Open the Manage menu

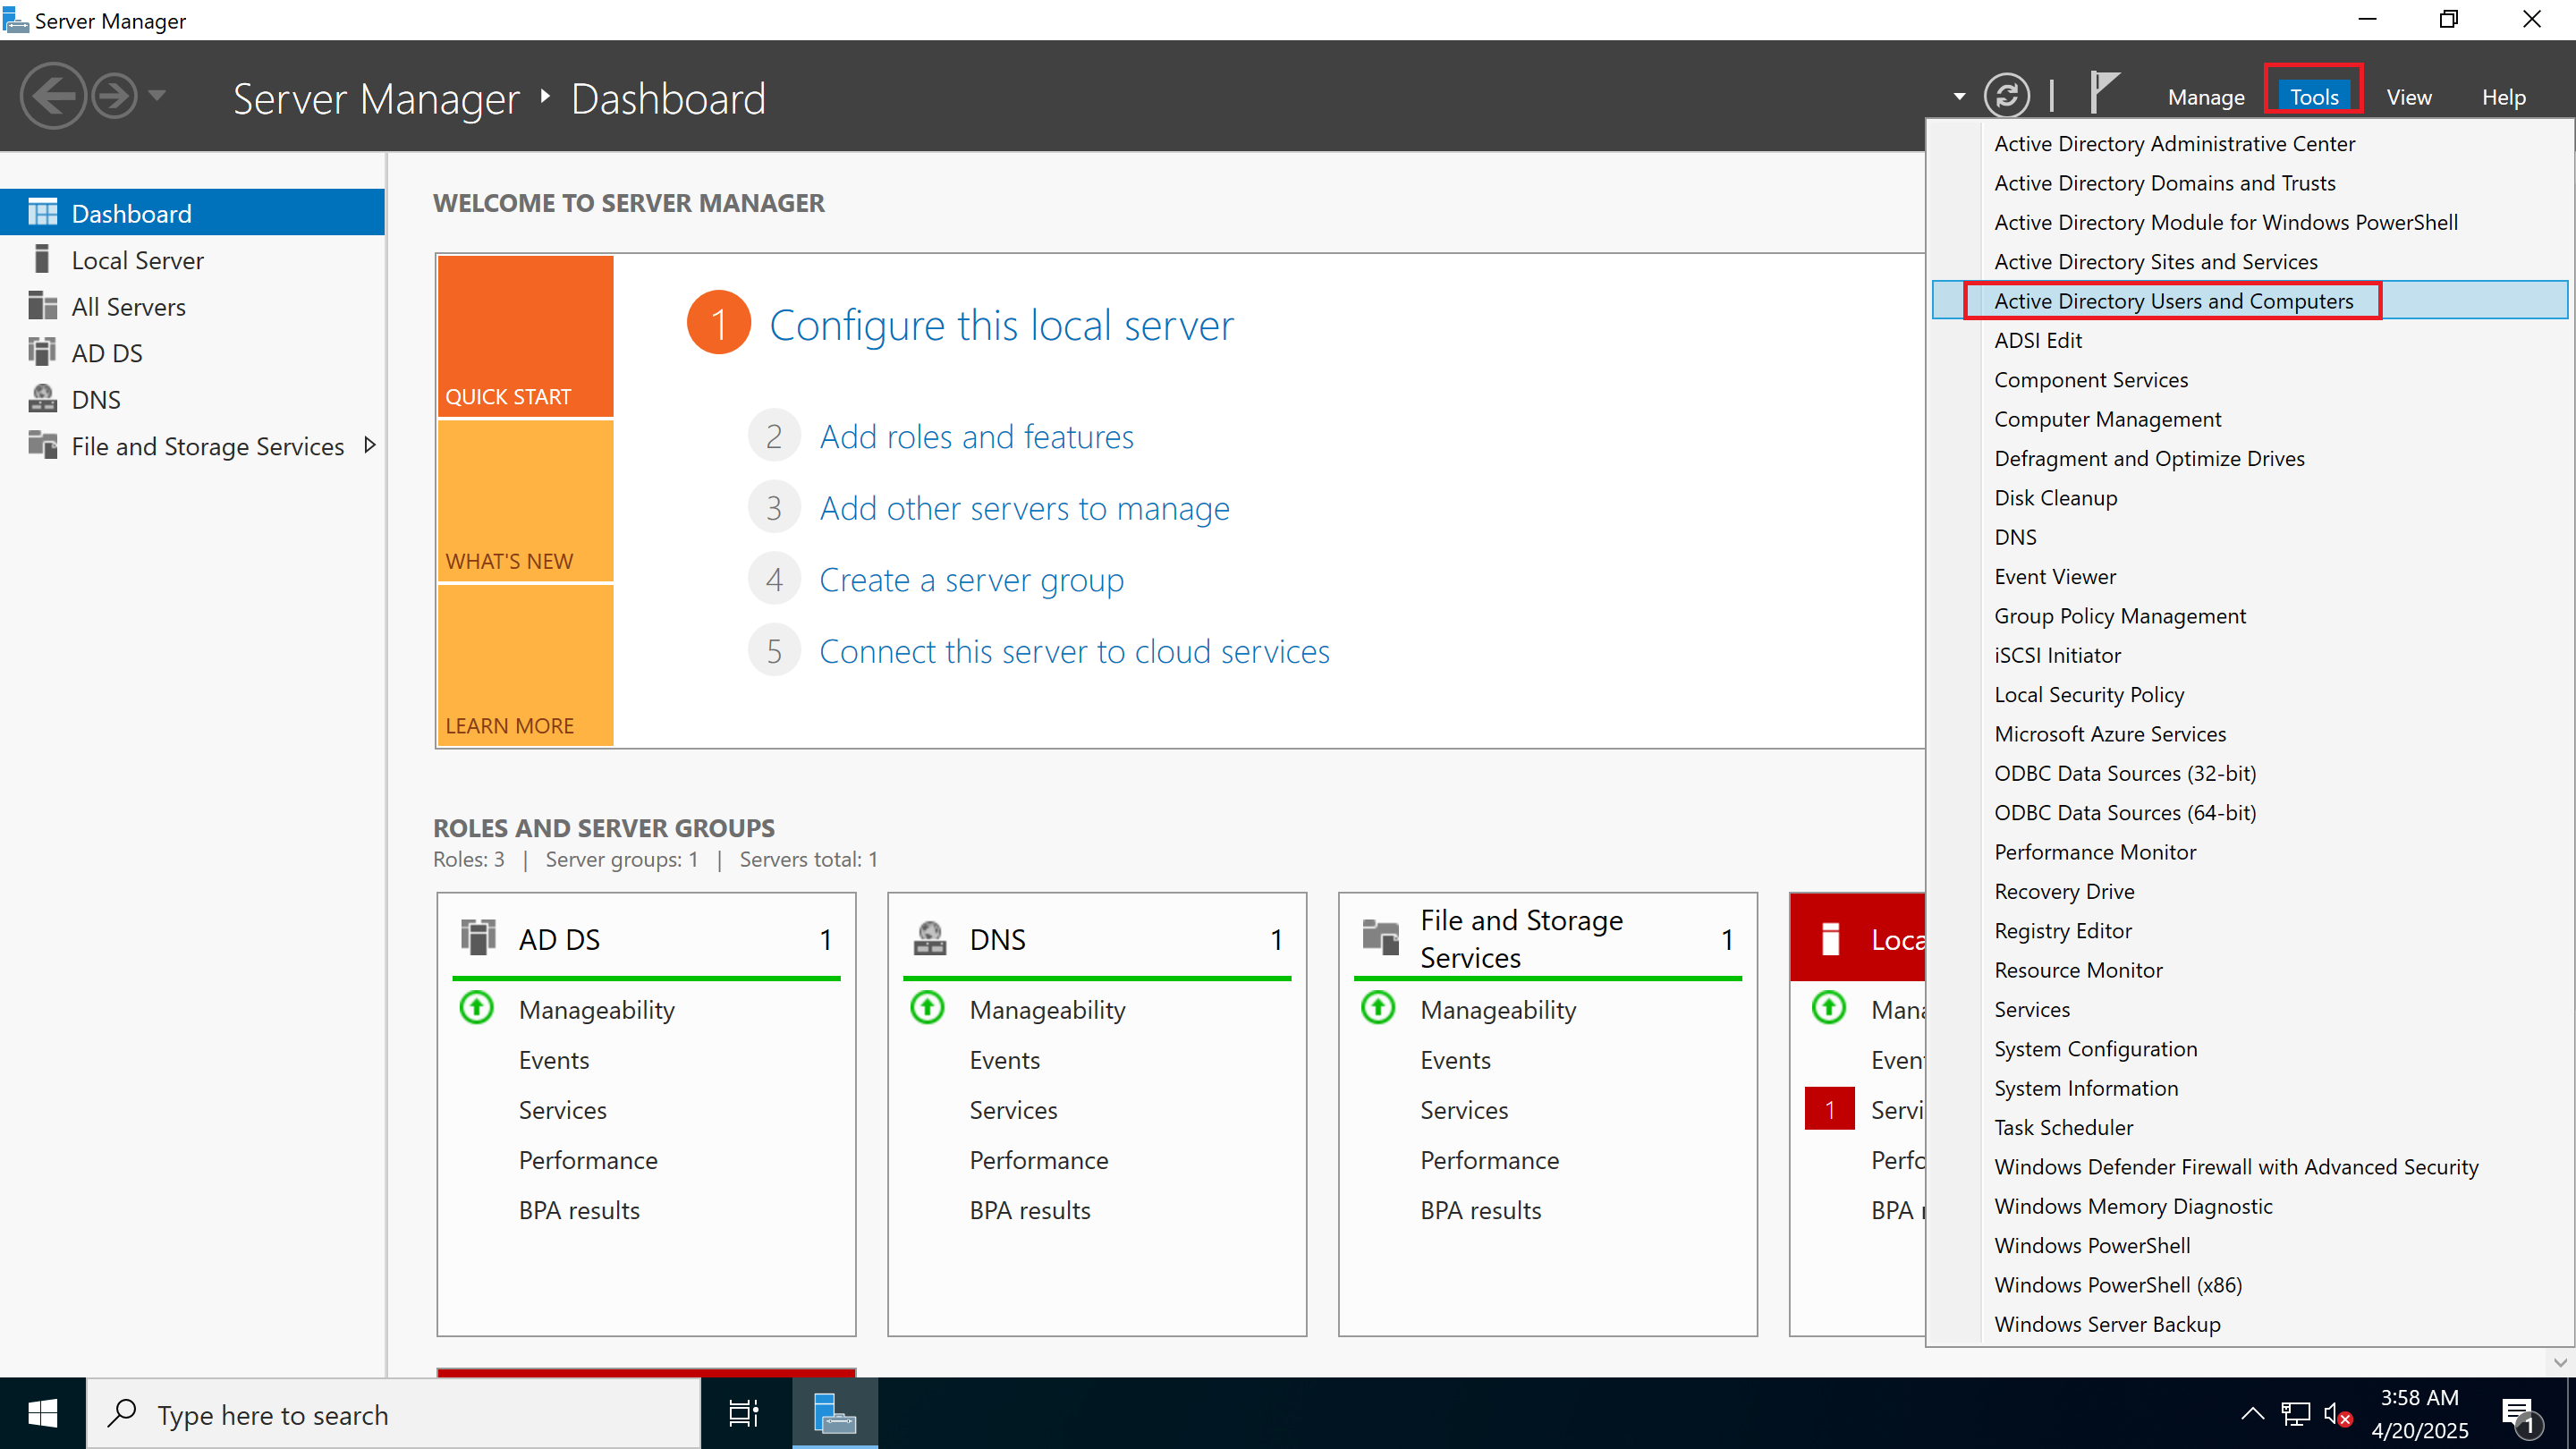click(2206, 97)
